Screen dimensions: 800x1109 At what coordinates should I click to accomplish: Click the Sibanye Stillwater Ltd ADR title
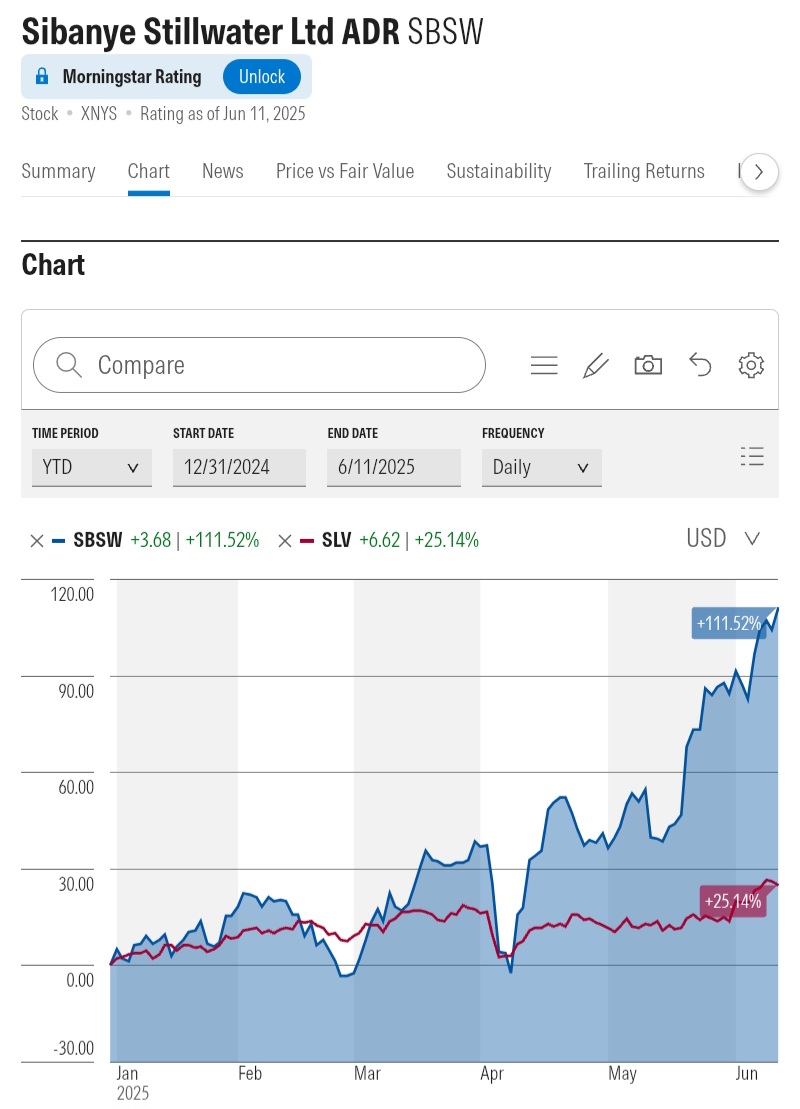point(211,32)
